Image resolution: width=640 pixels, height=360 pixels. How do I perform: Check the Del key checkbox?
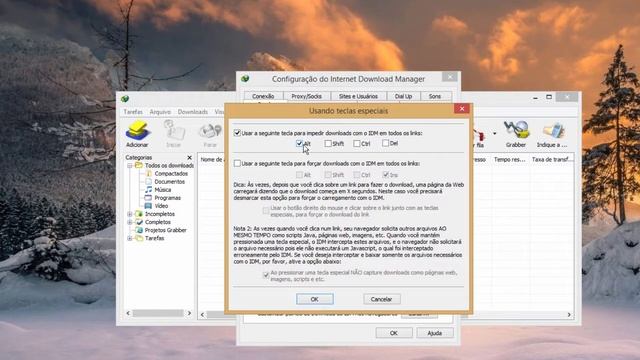click(x=385, y=143)
